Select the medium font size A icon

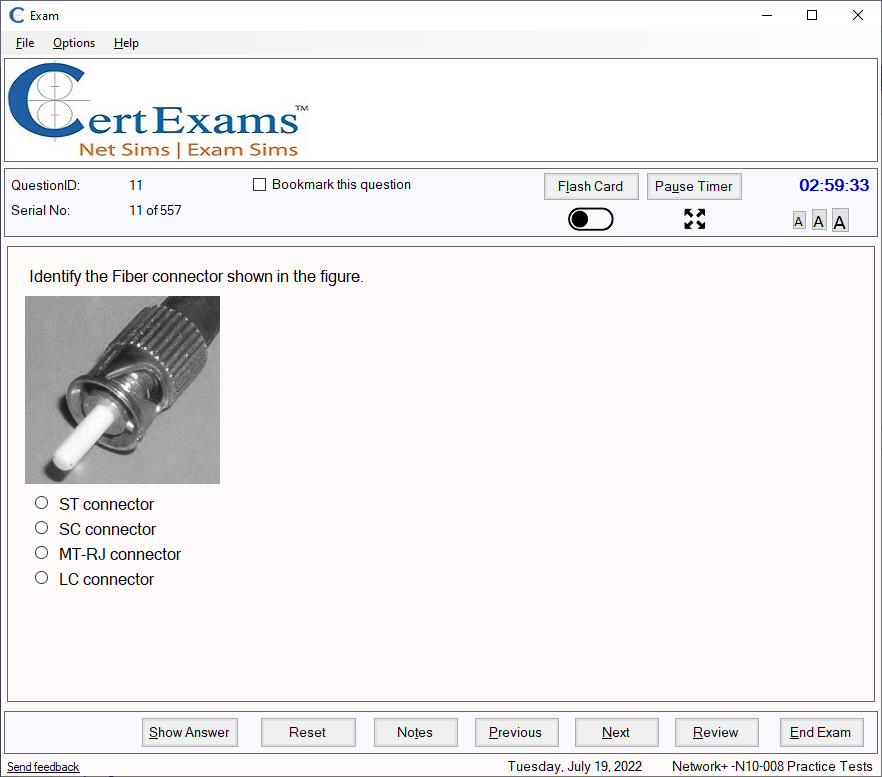(x=819, y=220)
